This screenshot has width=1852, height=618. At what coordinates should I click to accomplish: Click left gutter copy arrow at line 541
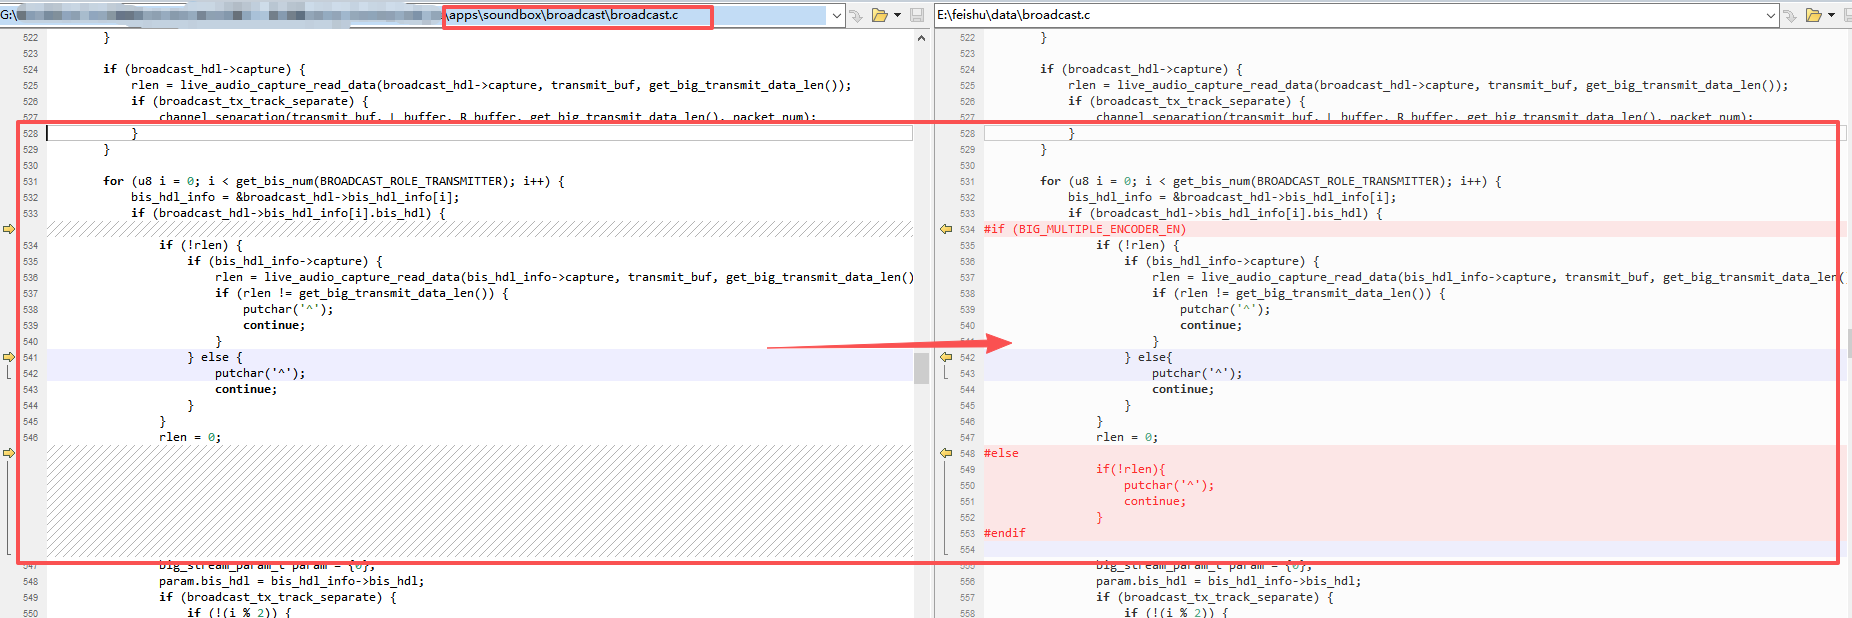[9, 357]
